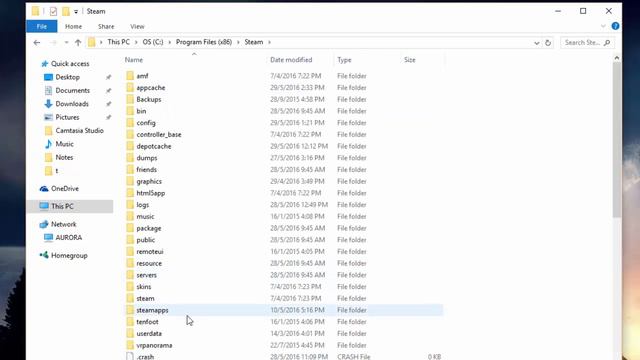
Task: Expand the chevron after This PC breadcrumb
Action: [x=136, y=42]
